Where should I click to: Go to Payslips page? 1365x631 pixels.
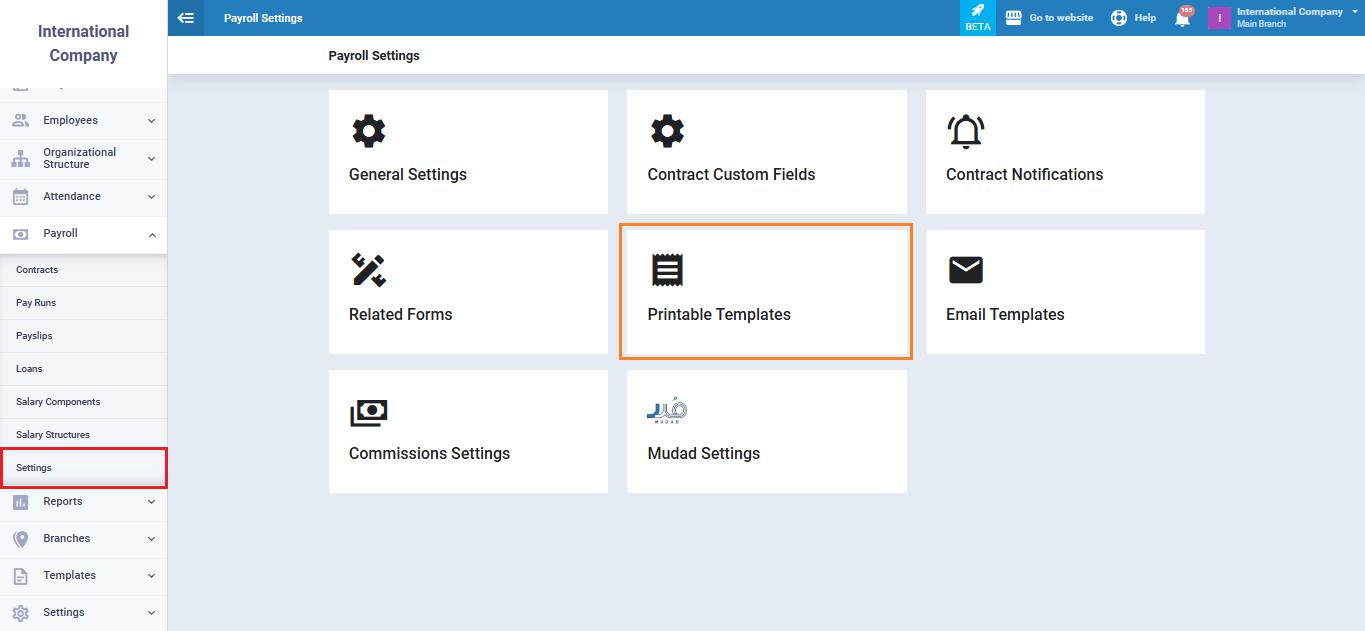tap(34, 336)
